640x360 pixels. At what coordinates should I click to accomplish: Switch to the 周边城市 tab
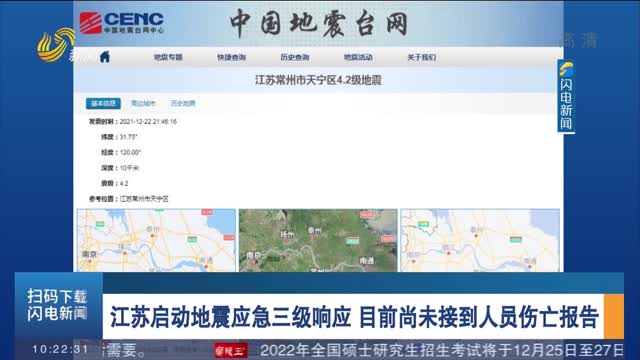coord(143,103)
